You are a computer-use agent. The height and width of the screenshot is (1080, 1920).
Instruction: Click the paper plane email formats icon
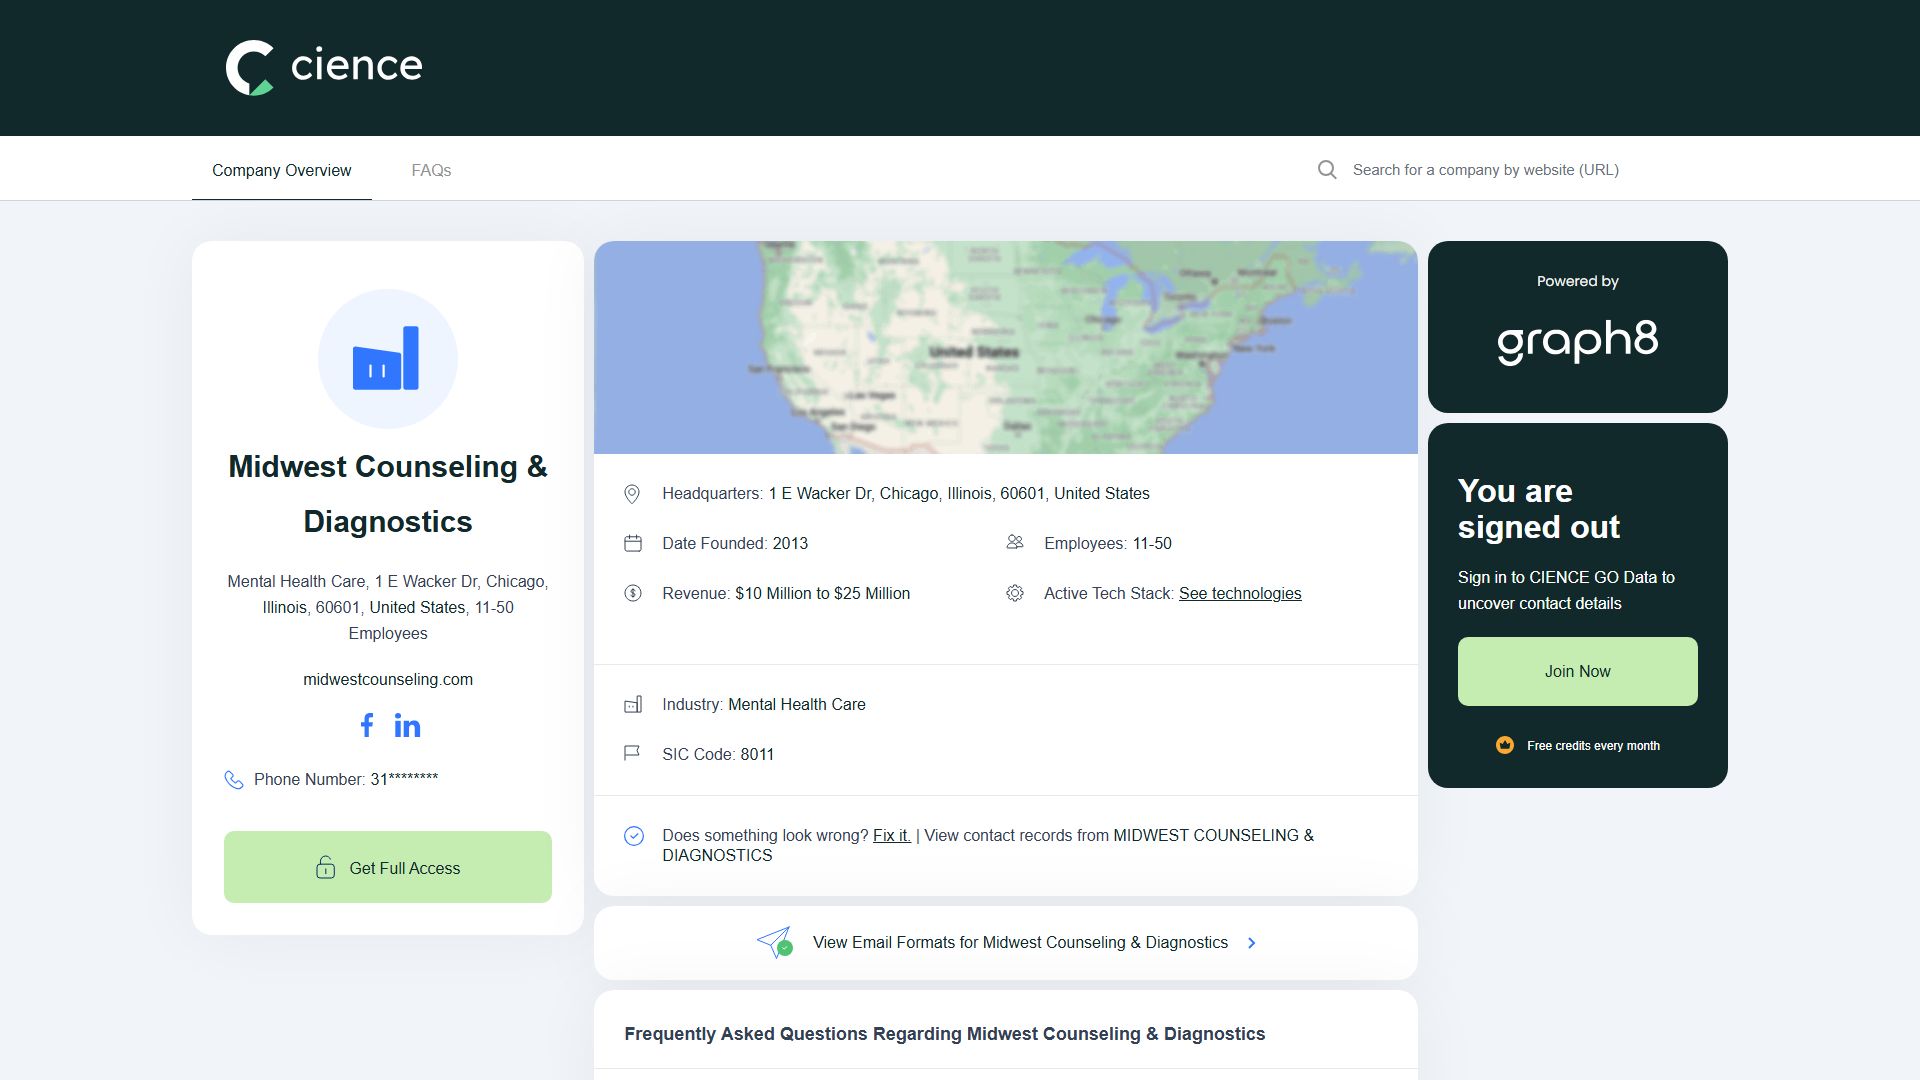(775, 942)
